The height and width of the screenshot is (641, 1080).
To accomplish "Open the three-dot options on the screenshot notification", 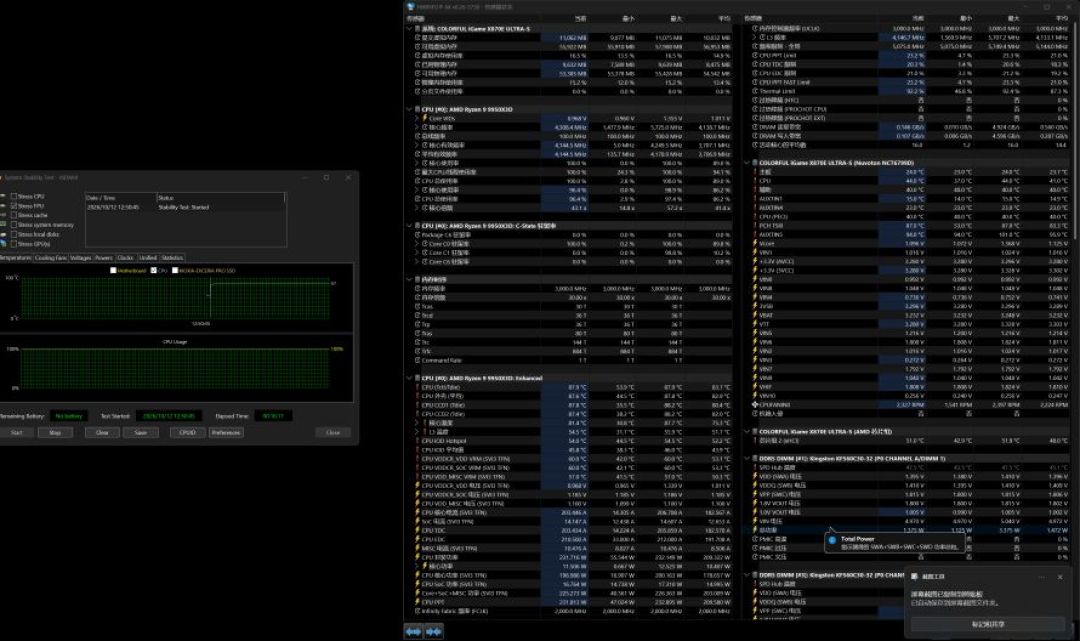I will pyautogui.click(x=1041, y=577).
